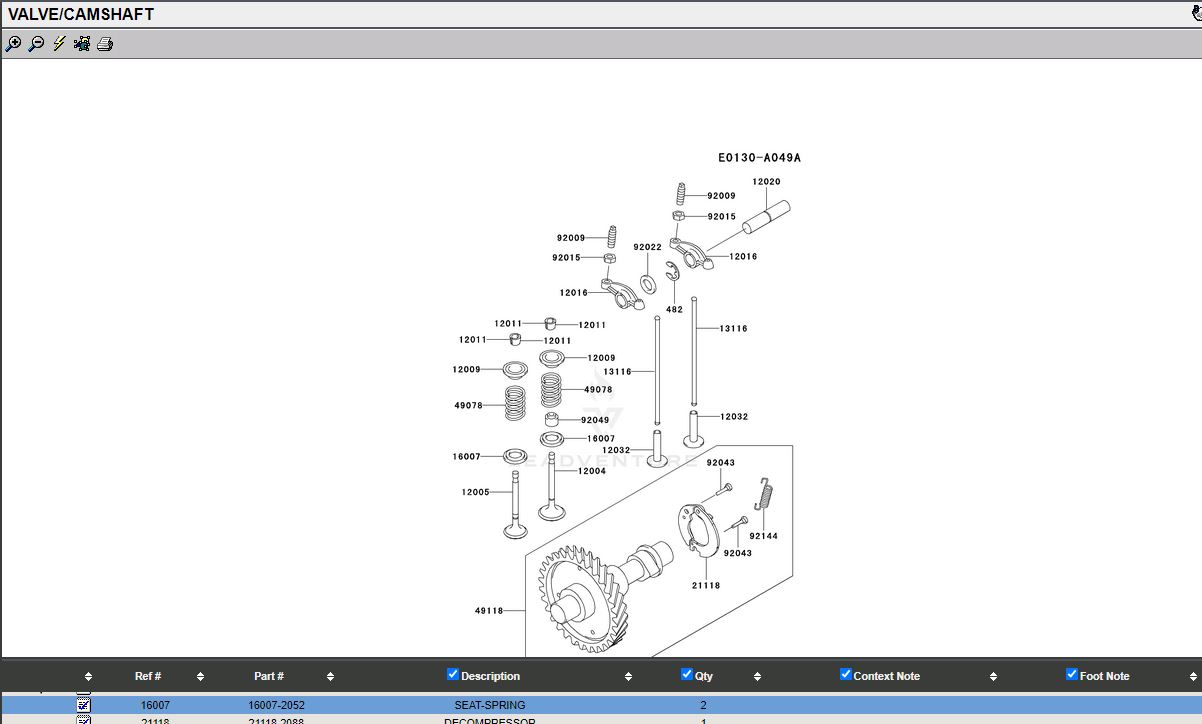Image resolution: width=1202 pixels, height=724 pixels.
Task: Click the zoom in magnifier icon
Action: coord(13,44)
